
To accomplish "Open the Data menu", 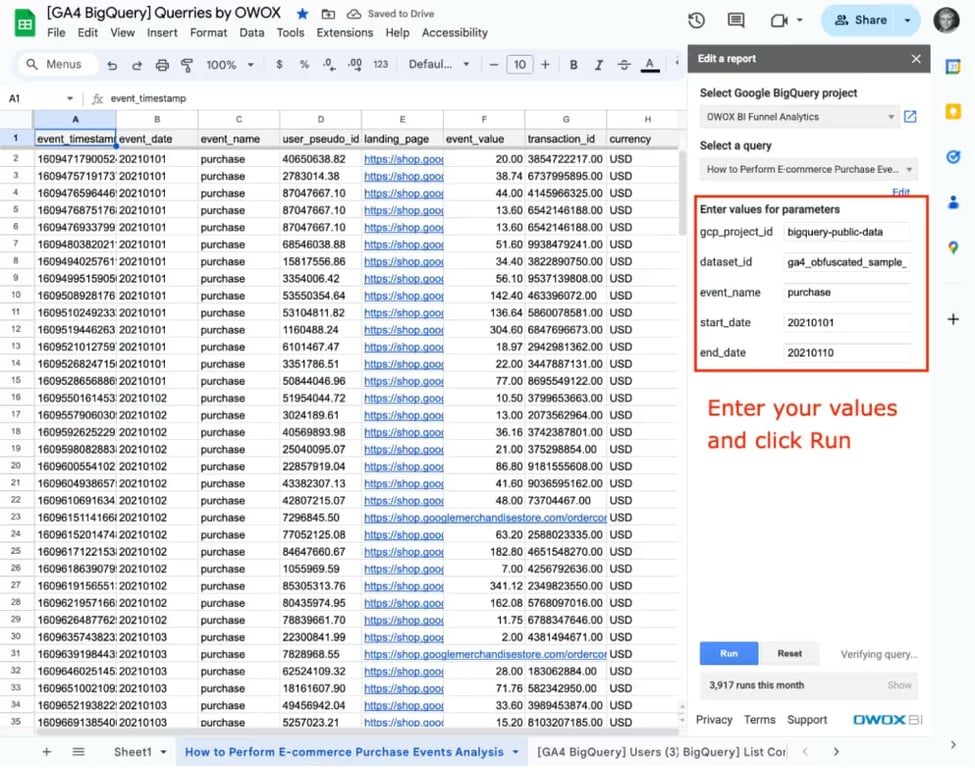I will pos(252,33).
